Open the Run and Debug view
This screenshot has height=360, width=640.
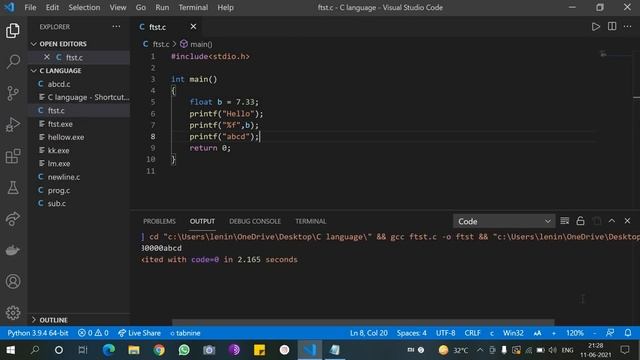coord(13,124)
